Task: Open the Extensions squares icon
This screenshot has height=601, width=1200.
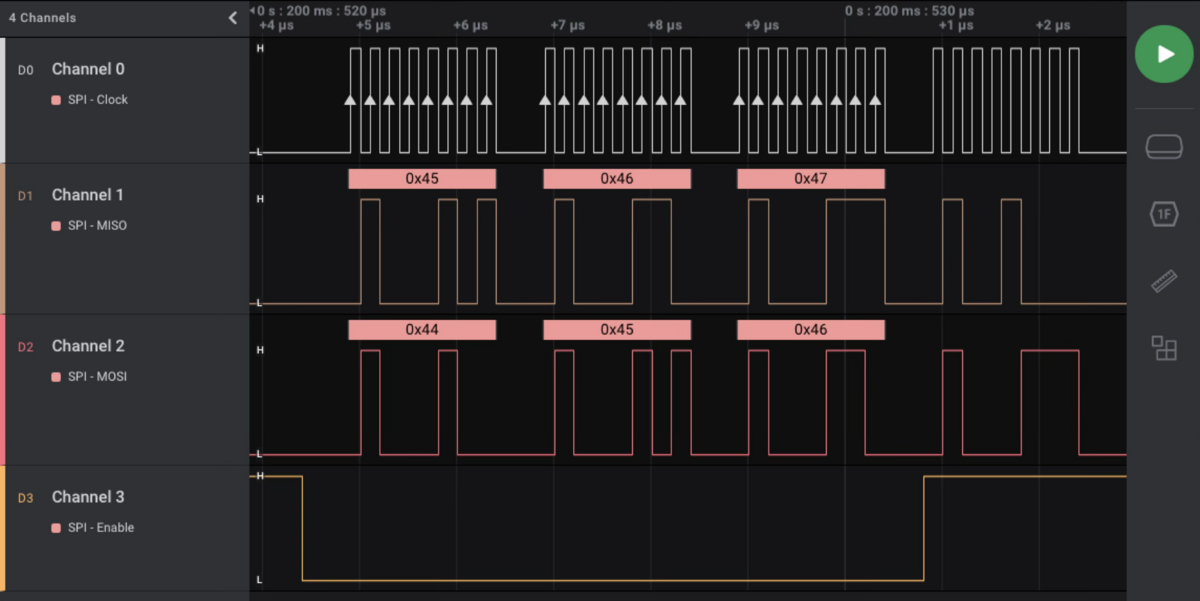Action: point(1164,348)
